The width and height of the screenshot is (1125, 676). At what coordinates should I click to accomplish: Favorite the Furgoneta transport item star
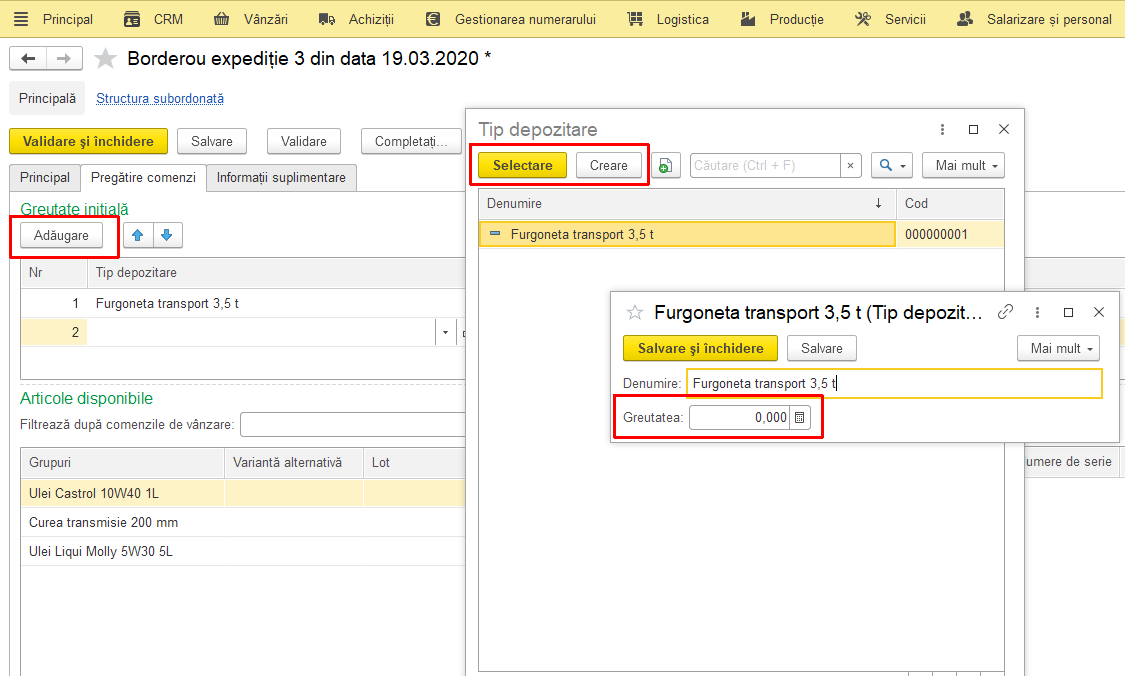coord(635,312)
